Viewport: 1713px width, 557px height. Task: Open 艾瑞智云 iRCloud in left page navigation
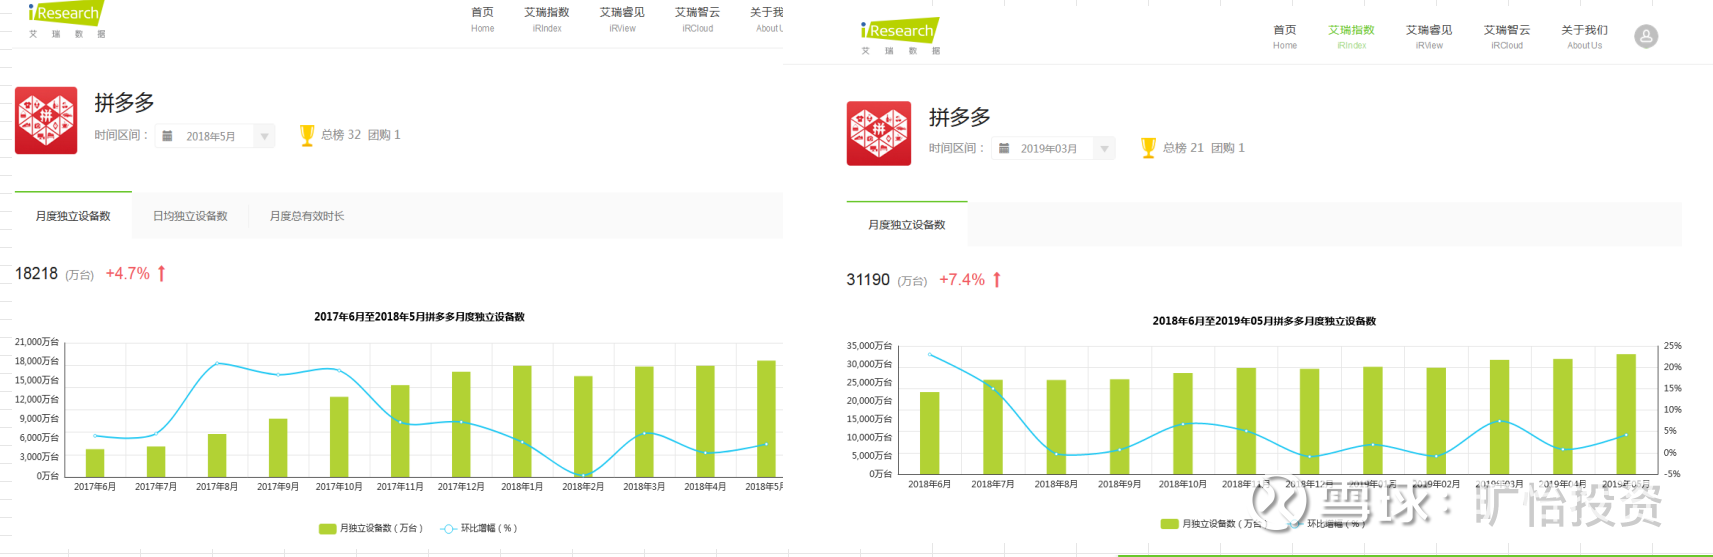(x=697, y=19)
